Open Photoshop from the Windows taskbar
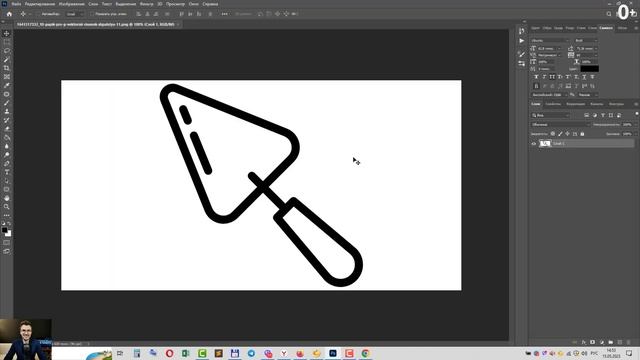Screen dimensions: 640x360 click(x=333, y=353)
